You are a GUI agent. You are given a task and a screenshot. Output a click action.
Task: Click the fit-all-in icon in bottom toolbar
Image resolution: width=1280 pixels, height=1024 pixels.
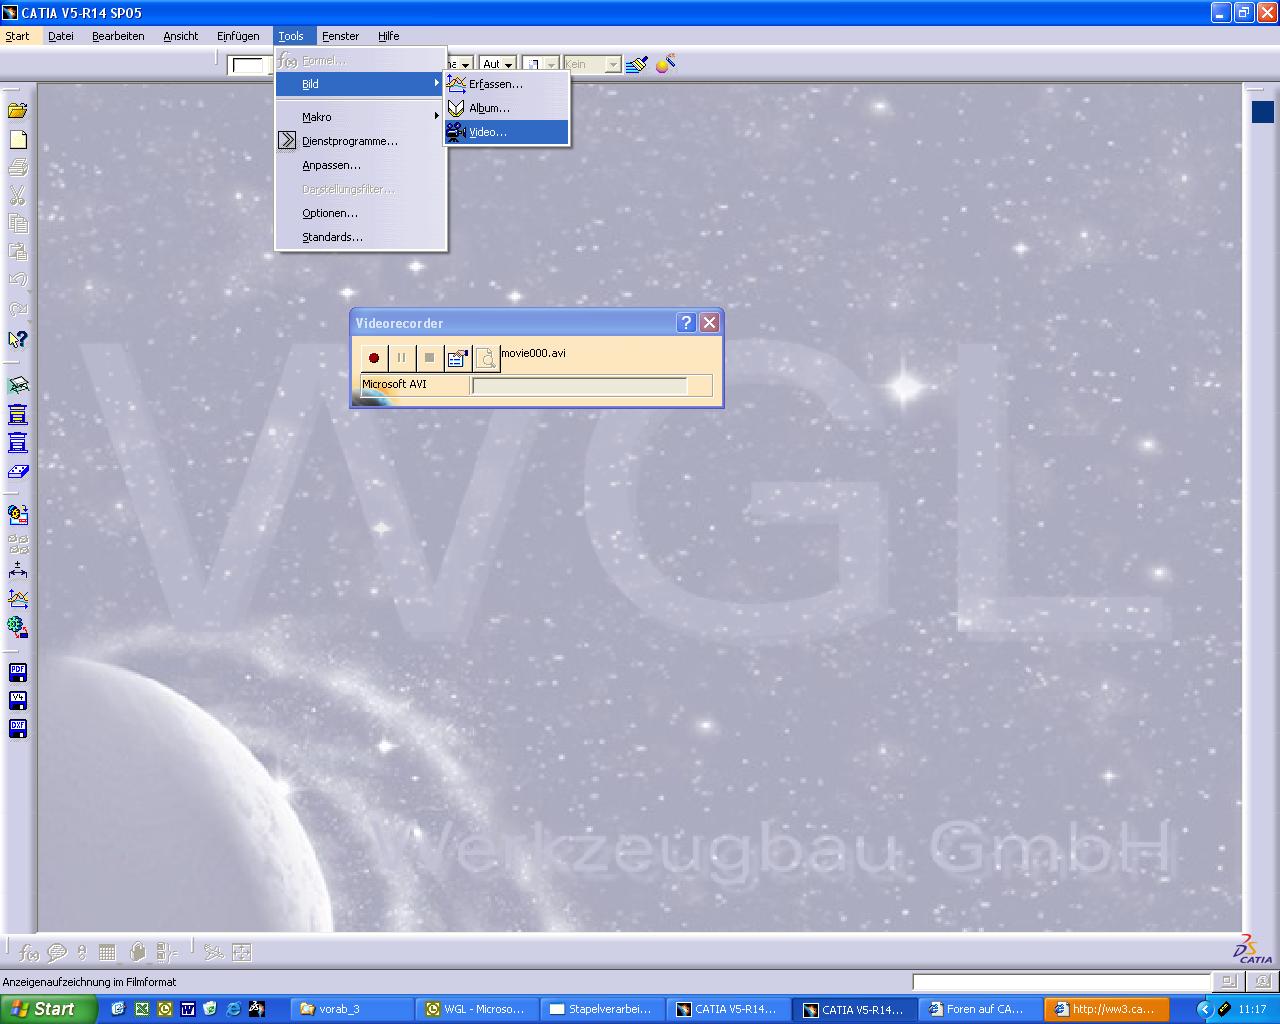(241, 952)
